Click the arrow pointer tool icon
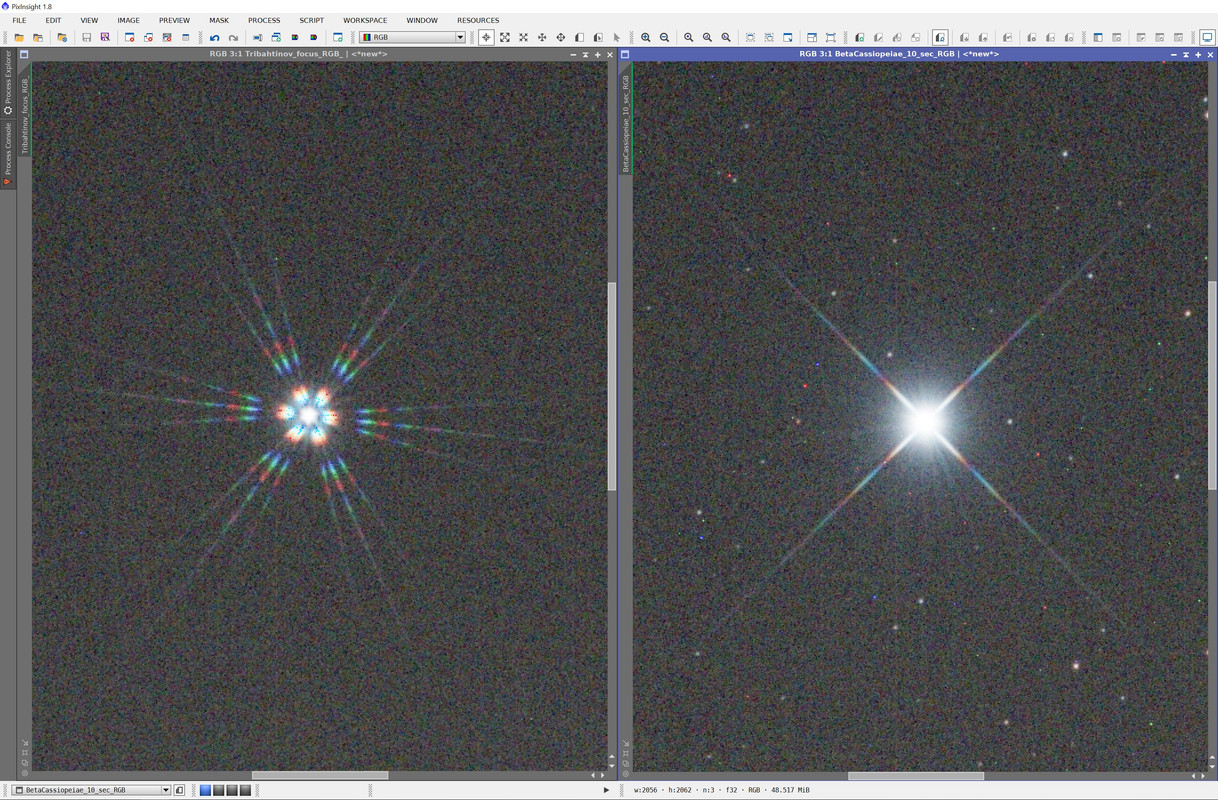Screen dimensions: 1218x800 (x=616, y=37)
